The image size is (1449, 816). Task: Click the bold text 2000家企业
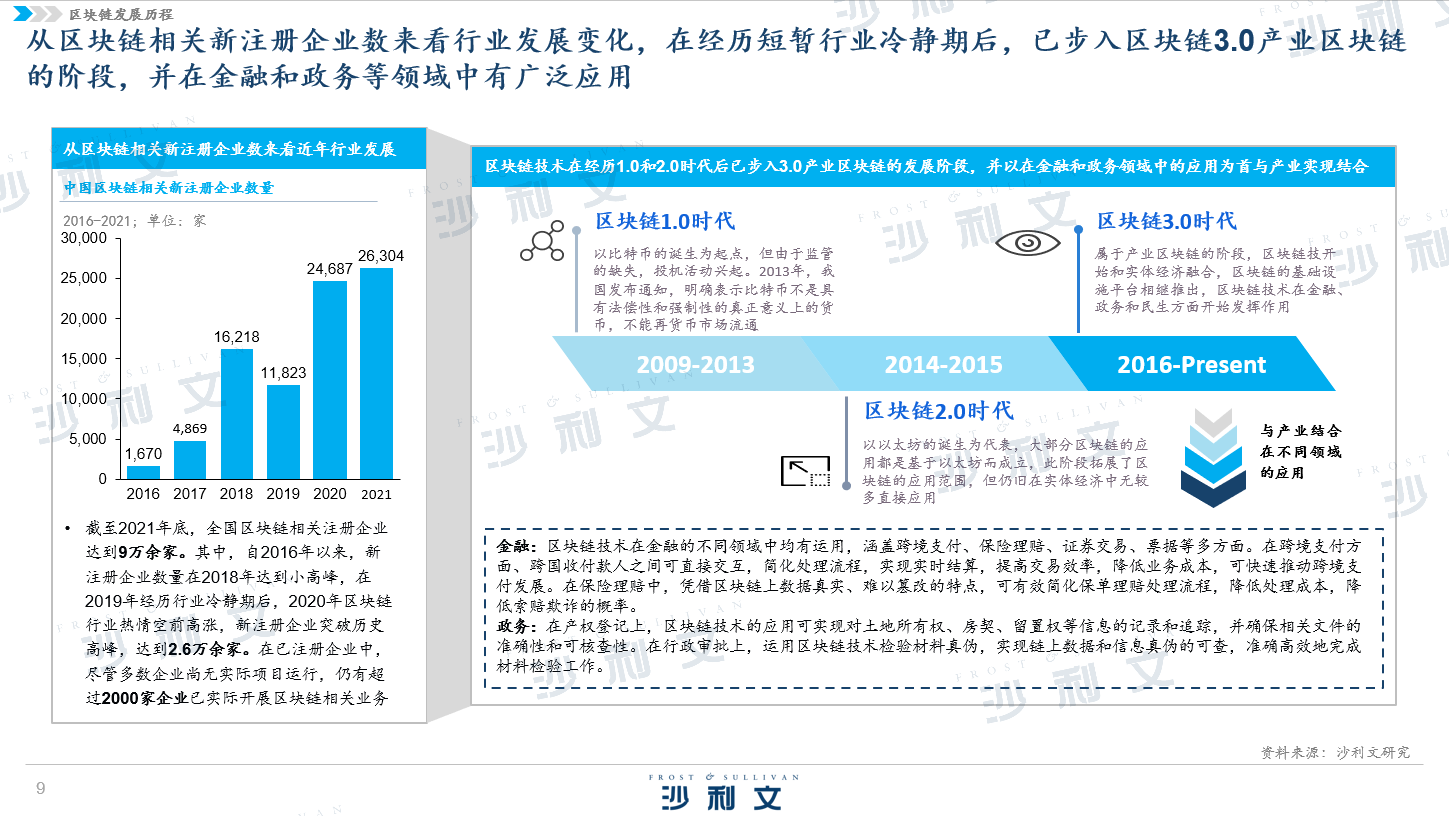(x=145, y=698)
